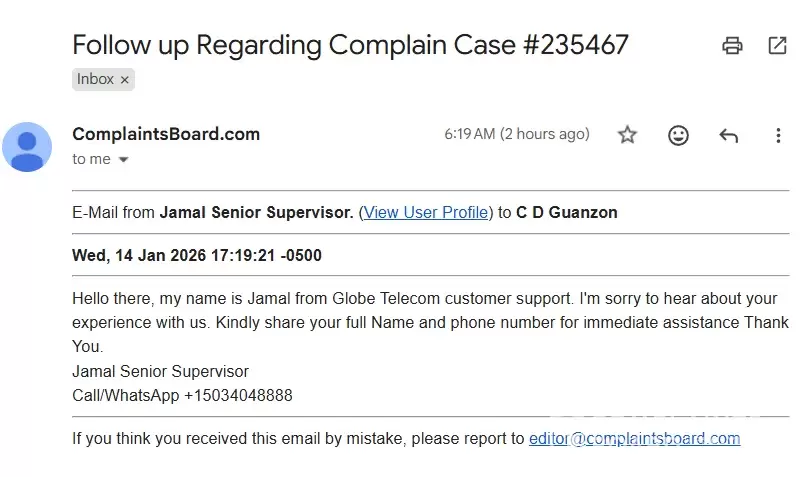Click the subject line Follow up Regarding Complain Case

tap(350, 45)
